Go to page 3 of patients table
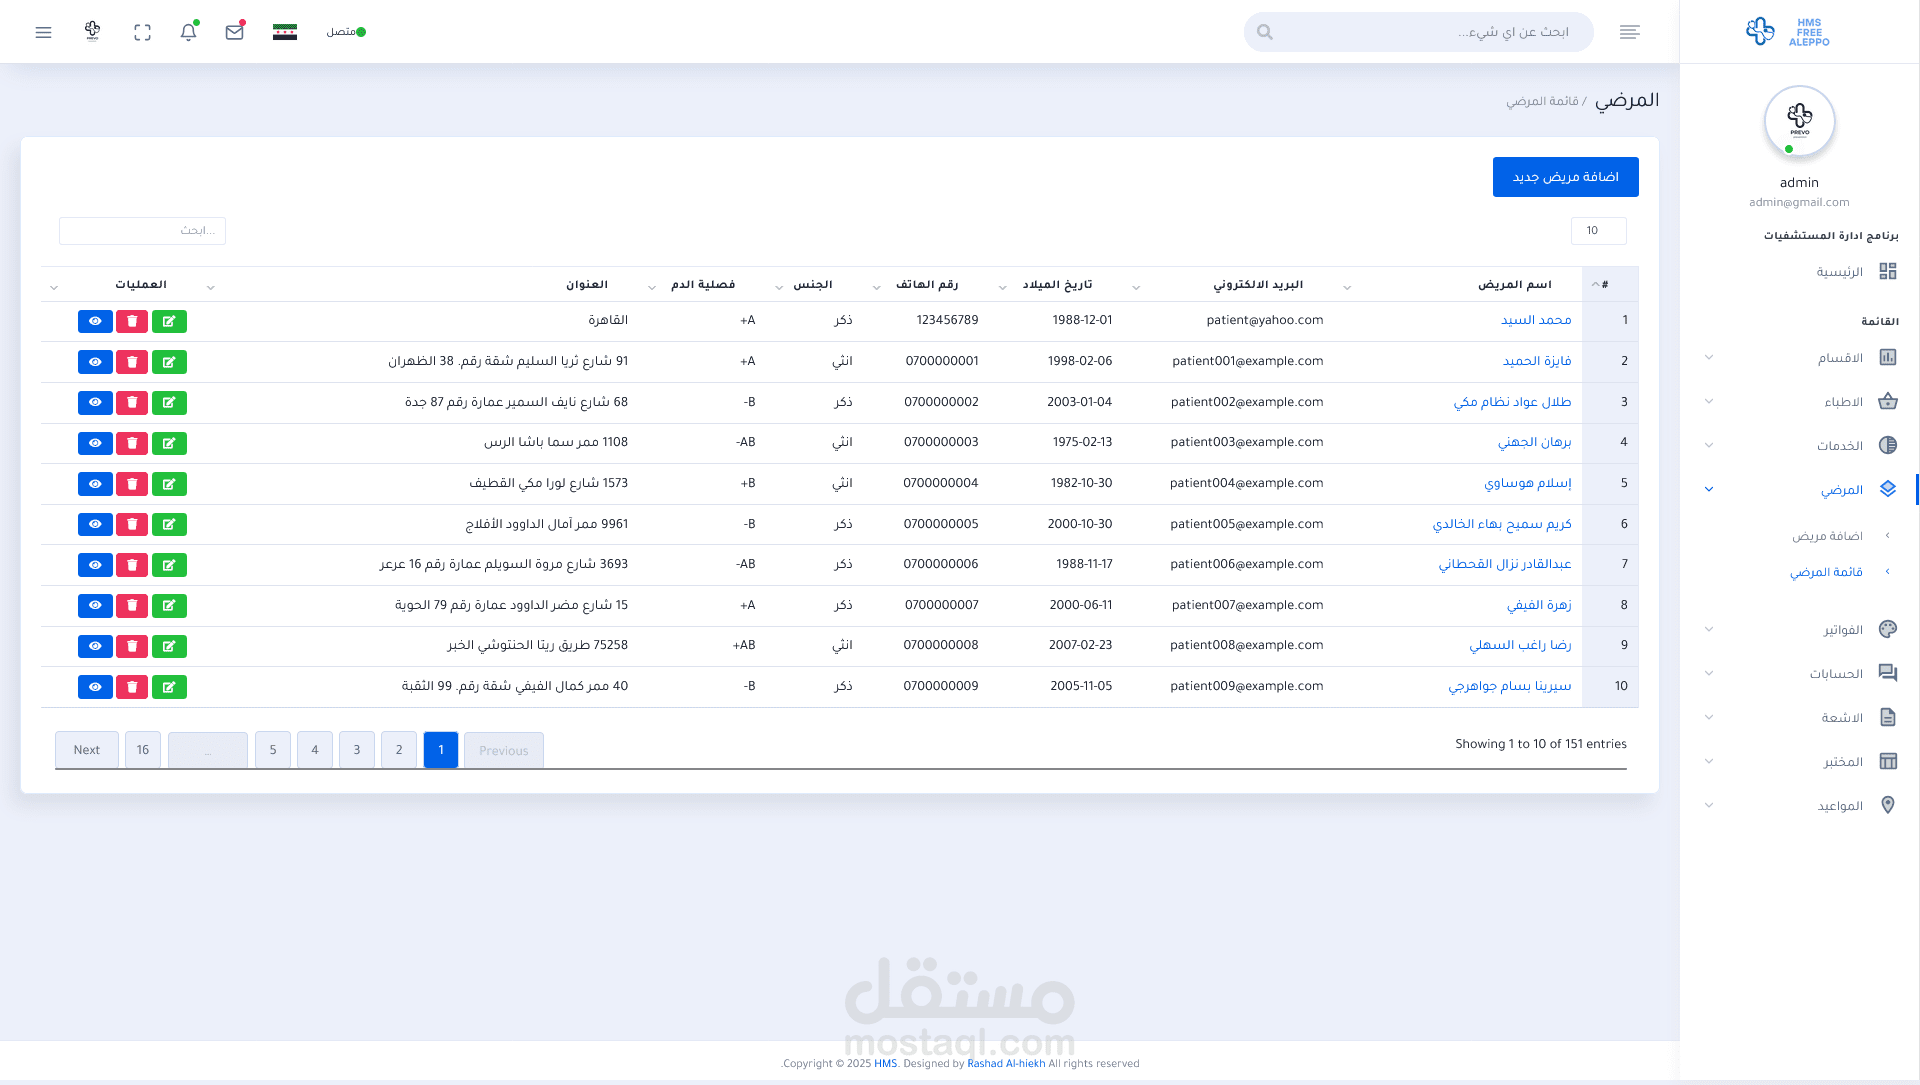The height and width of the screenshot is (1085, 1920). point(357,750)
